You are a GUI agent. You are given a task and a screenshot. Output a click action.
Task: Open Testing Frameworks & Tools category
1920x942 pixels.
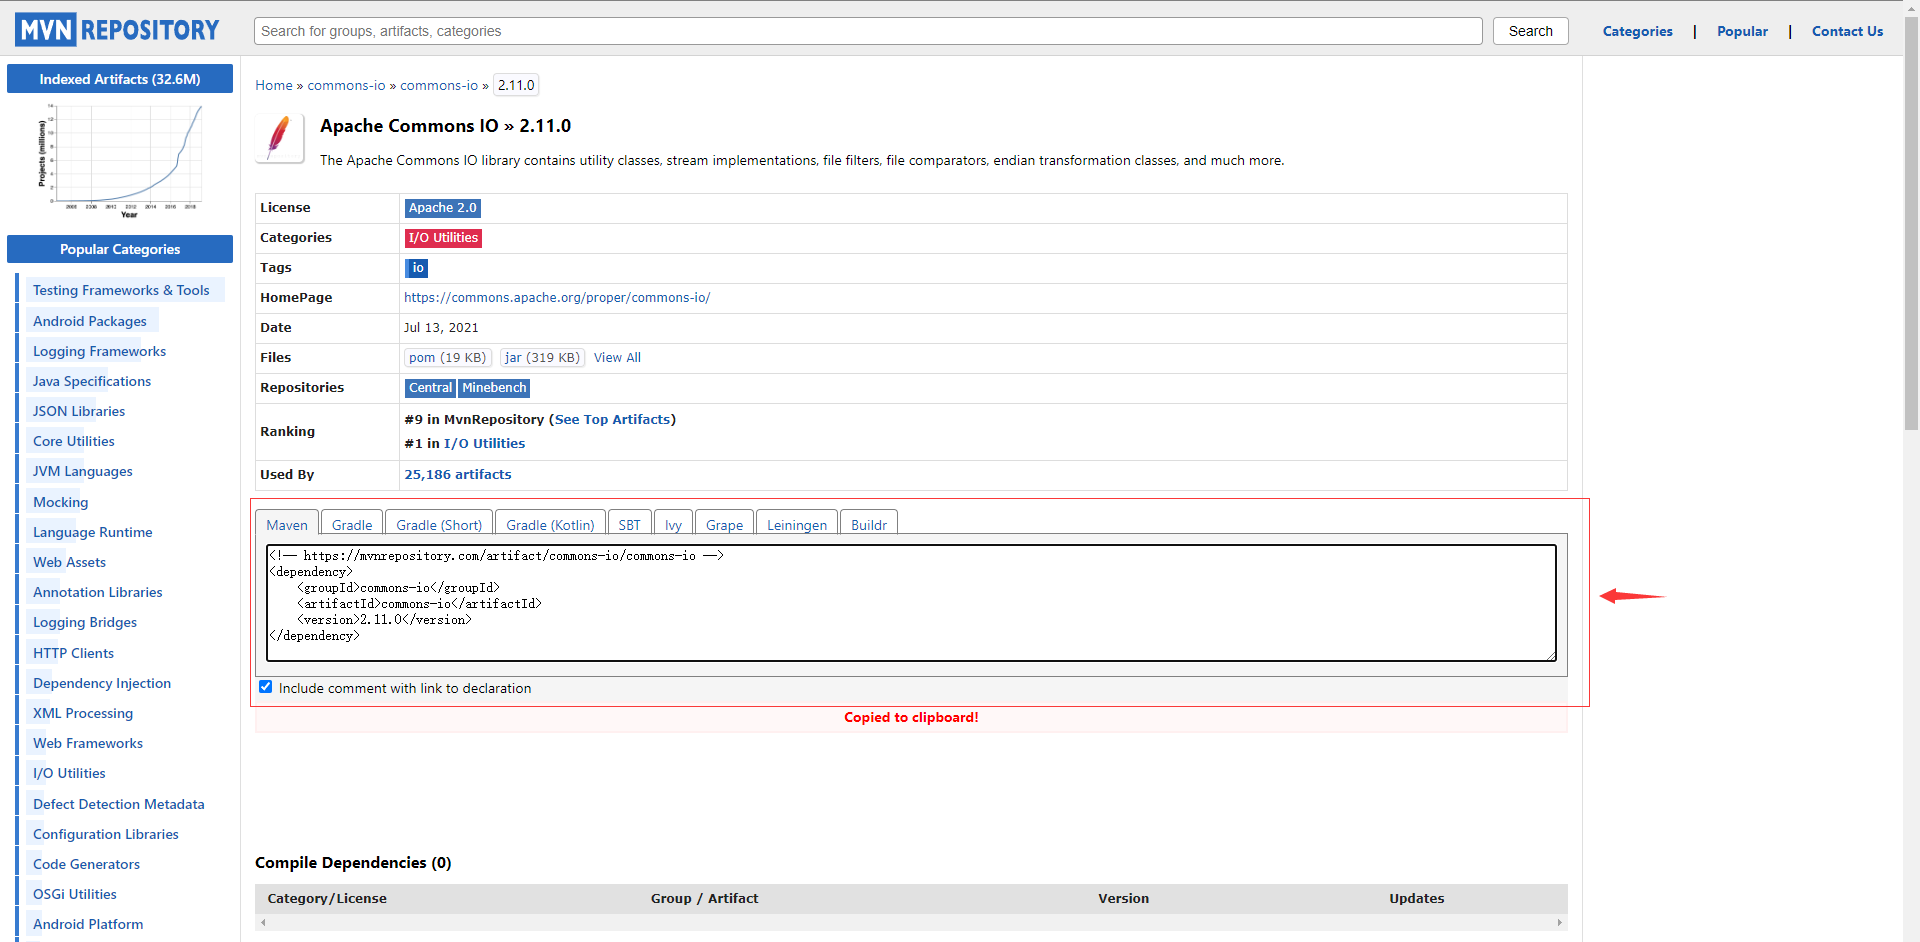121,290
